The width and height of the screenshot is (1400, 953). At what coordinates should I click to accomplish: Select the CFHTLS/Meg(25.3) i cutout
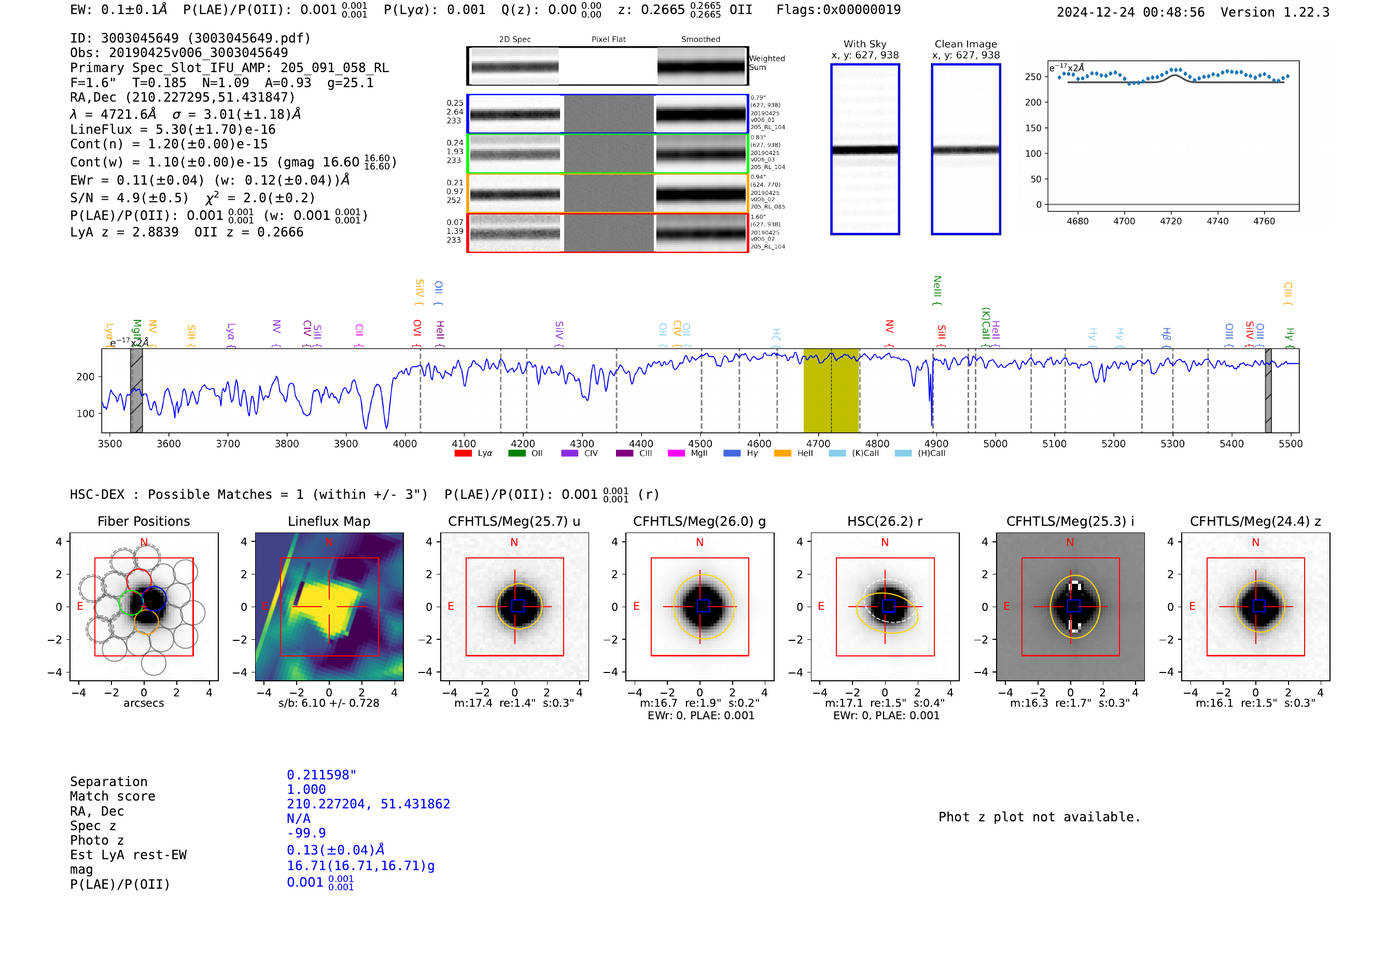click(1070, 607)
